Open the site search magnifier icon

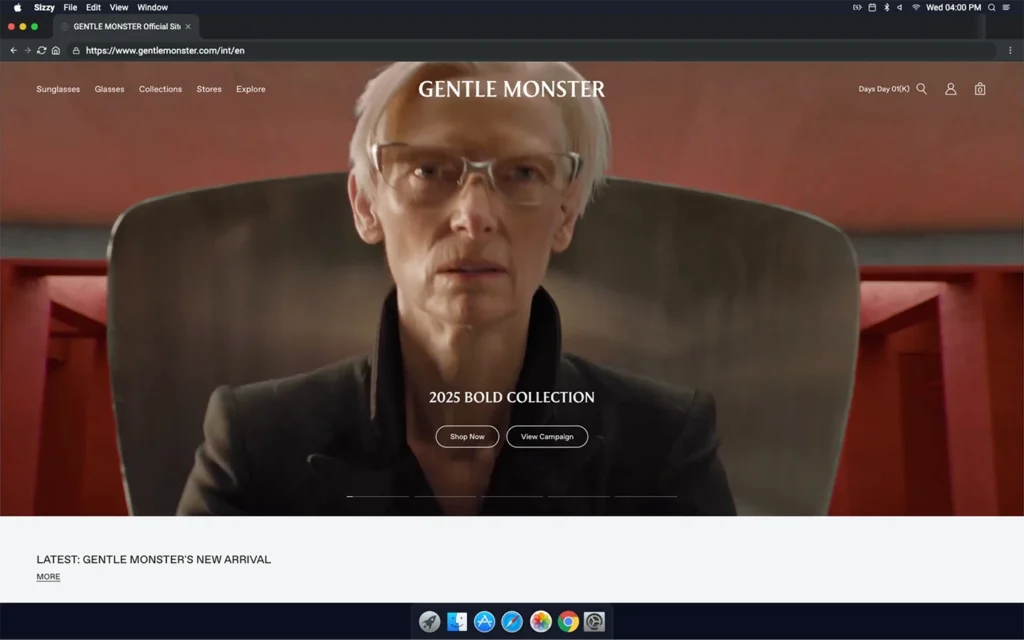921,89
